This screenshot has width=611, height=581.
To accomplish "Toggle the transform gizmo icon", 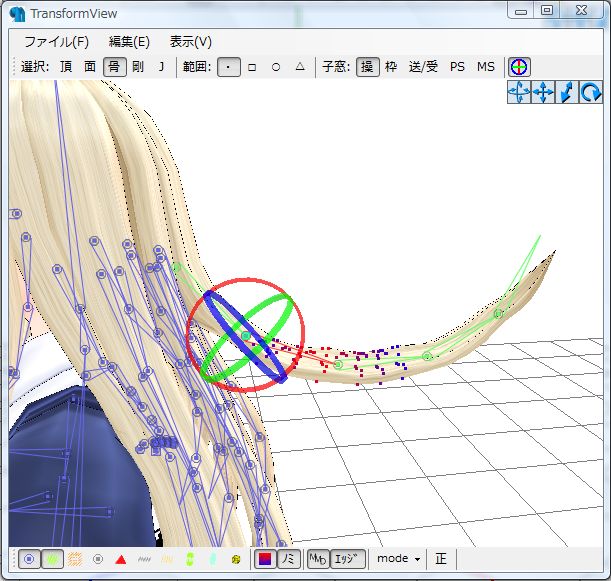I will click(519, 67).
